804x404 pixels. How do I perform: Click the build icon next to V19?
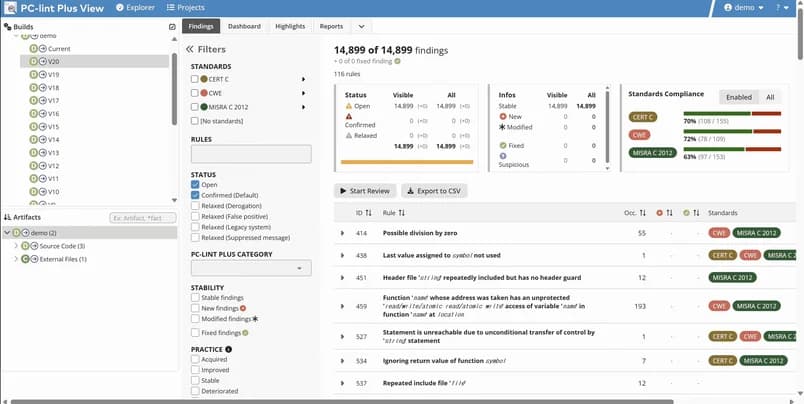click(33, 75)
